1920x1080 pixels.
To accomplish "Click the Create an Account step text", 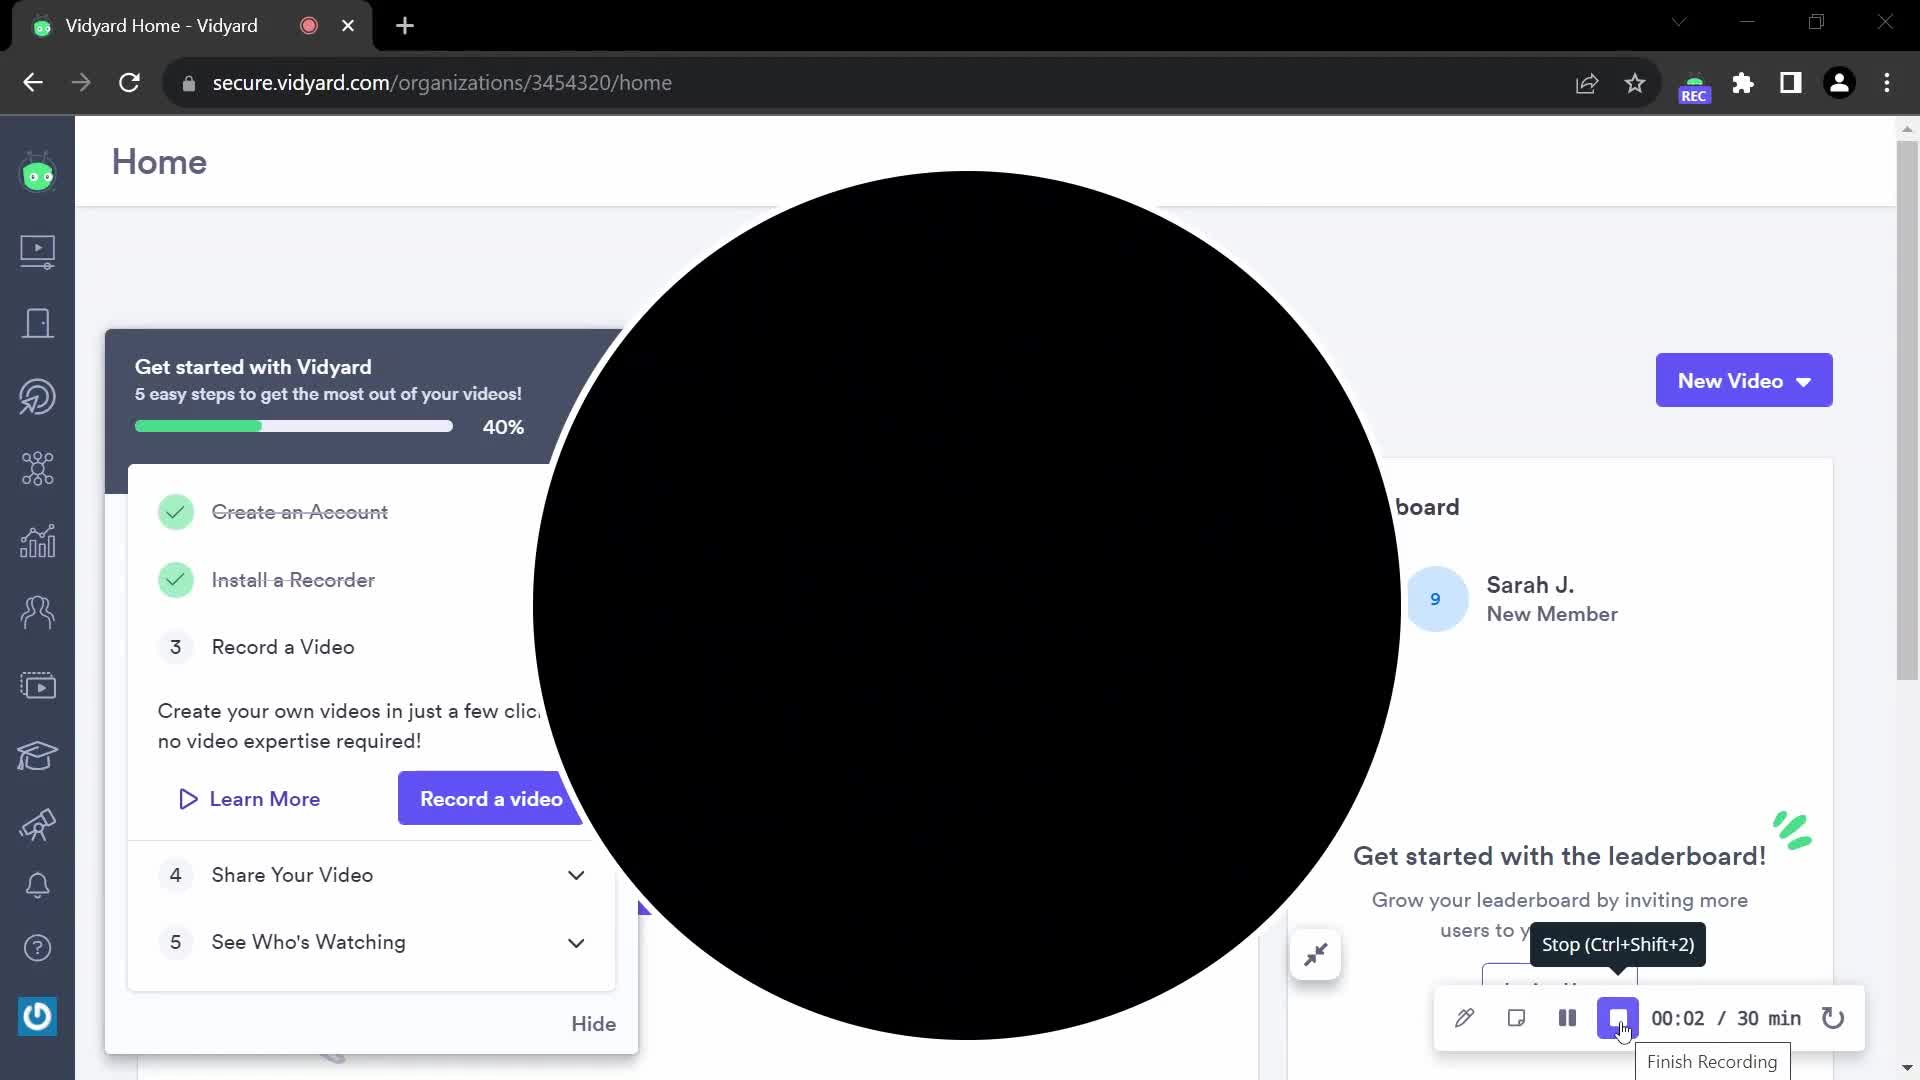I will 299,512.
